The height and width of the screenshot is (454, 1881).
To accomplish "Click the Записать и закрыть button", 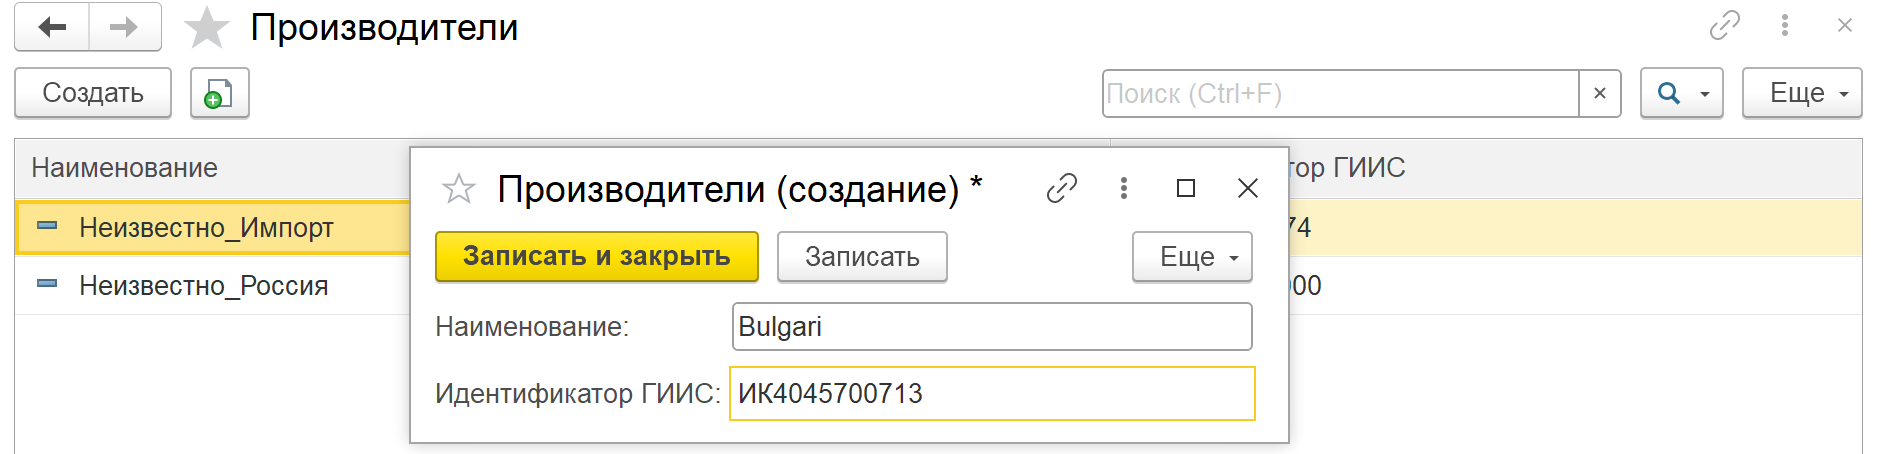I will pyautogui.click(x=597, y=257).
